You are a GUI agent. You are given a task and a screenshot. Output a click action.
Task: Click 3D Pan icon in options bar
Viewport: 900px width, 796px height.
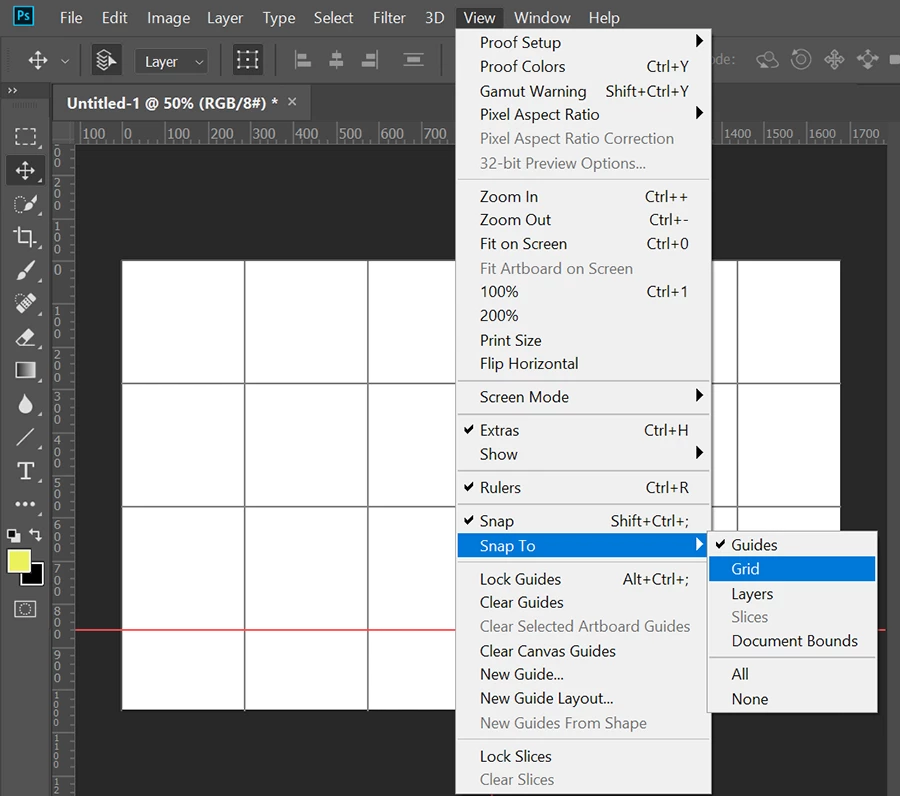(x=834, y=59)
